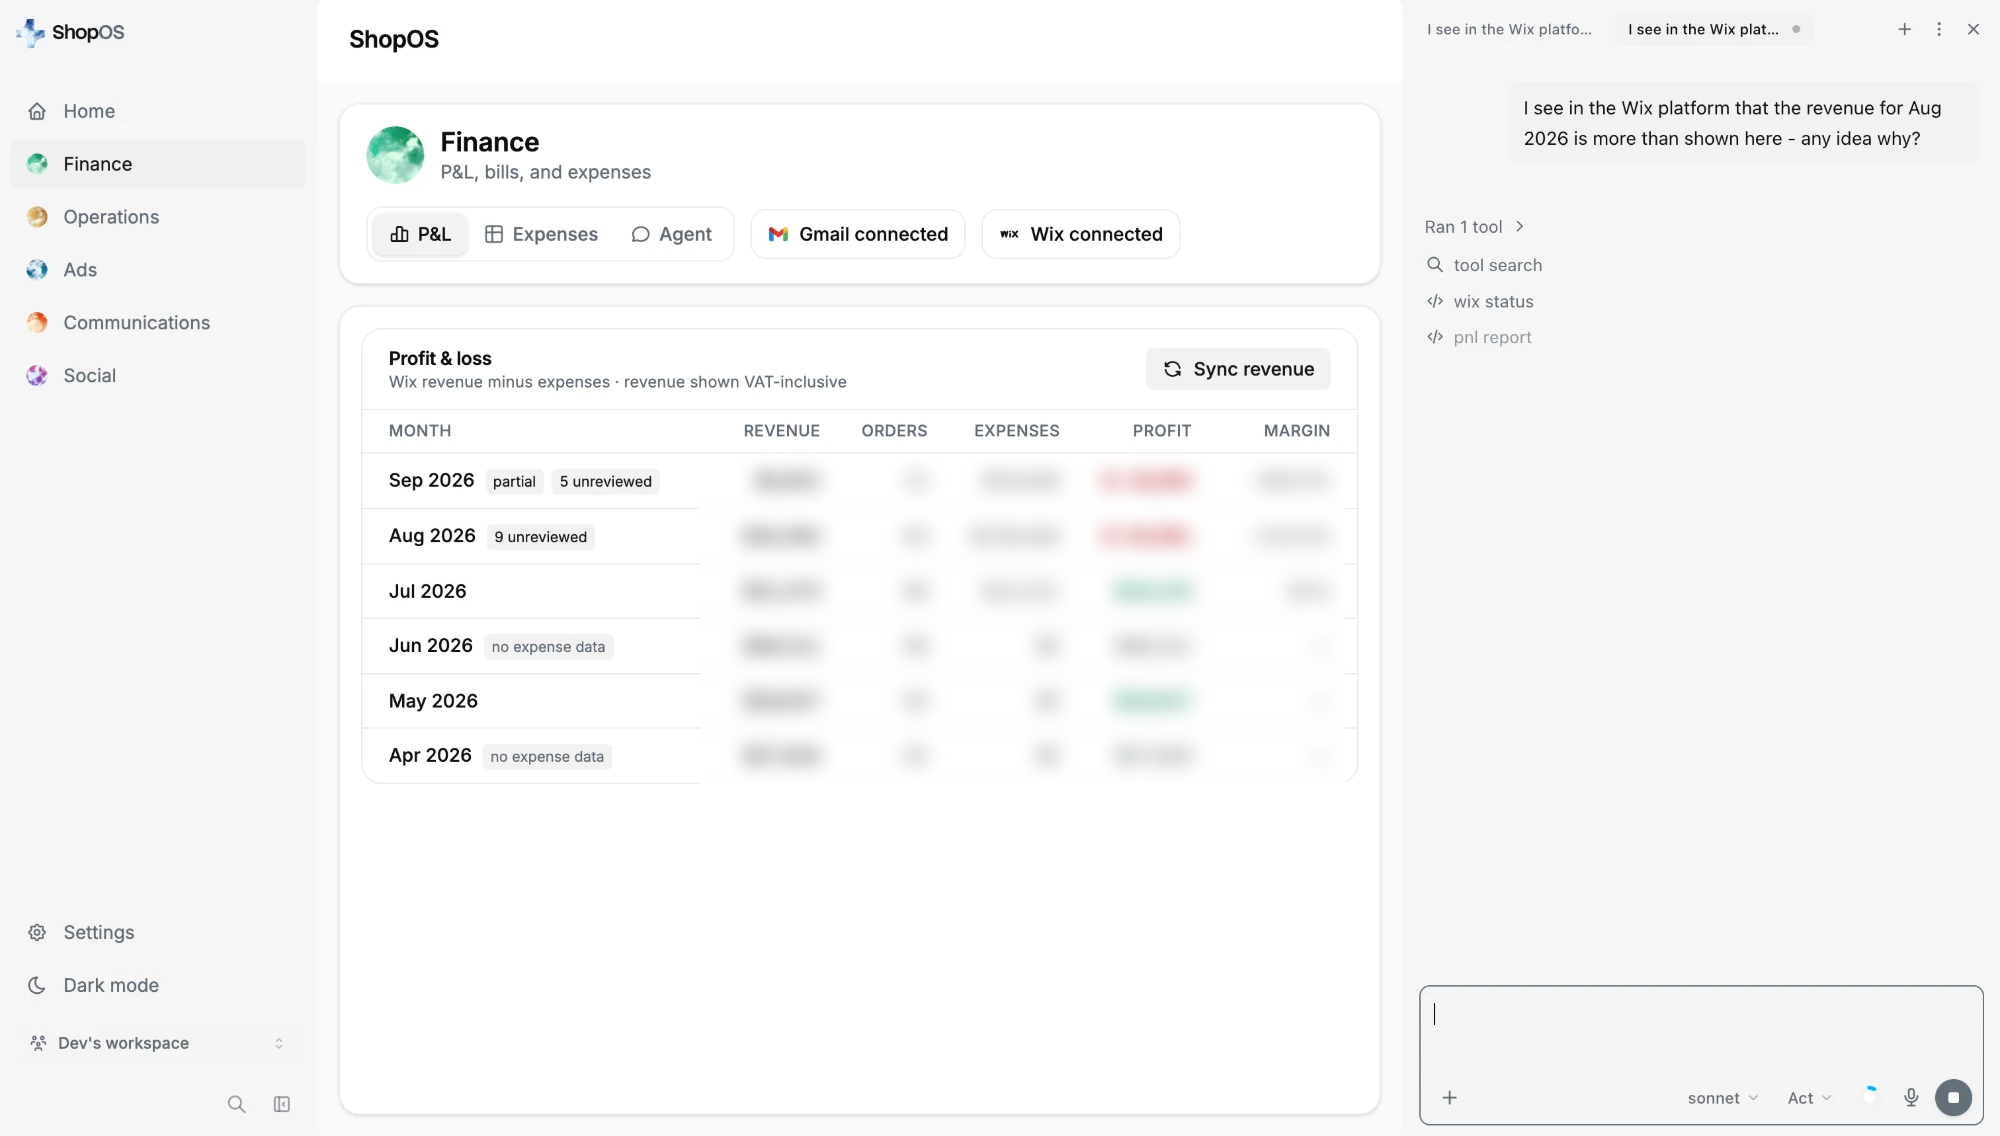Click the add attachment plus icon
Viewport: 2000px width, 1136px height.
coord(1449,1098)
